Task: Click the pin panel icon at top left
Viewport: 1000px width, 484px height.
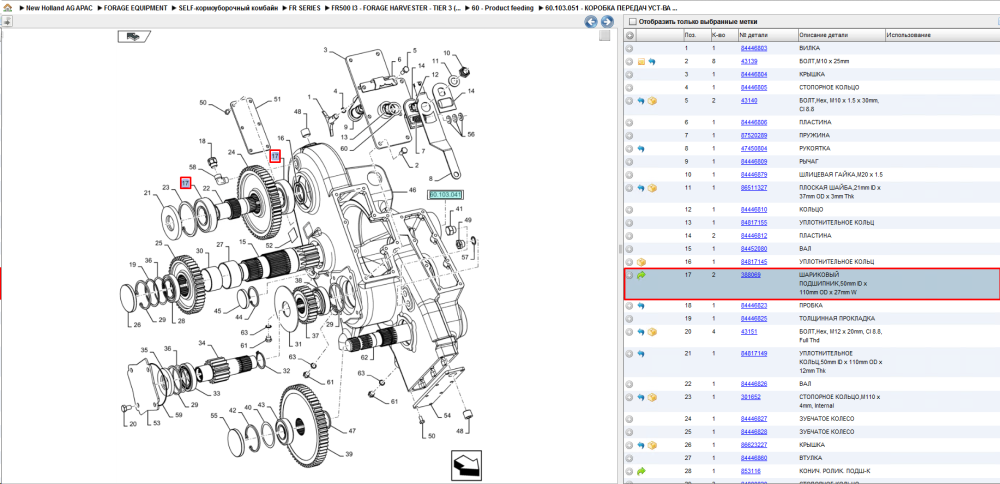Action: [x=6, y=22]
